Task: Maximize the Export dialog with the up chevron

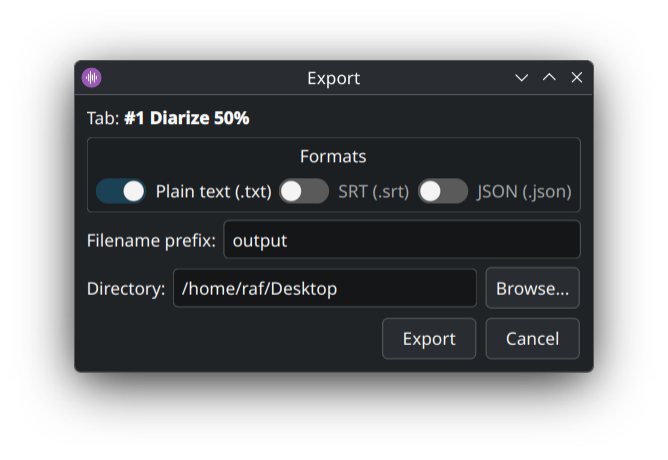Action: pos(549,78)
